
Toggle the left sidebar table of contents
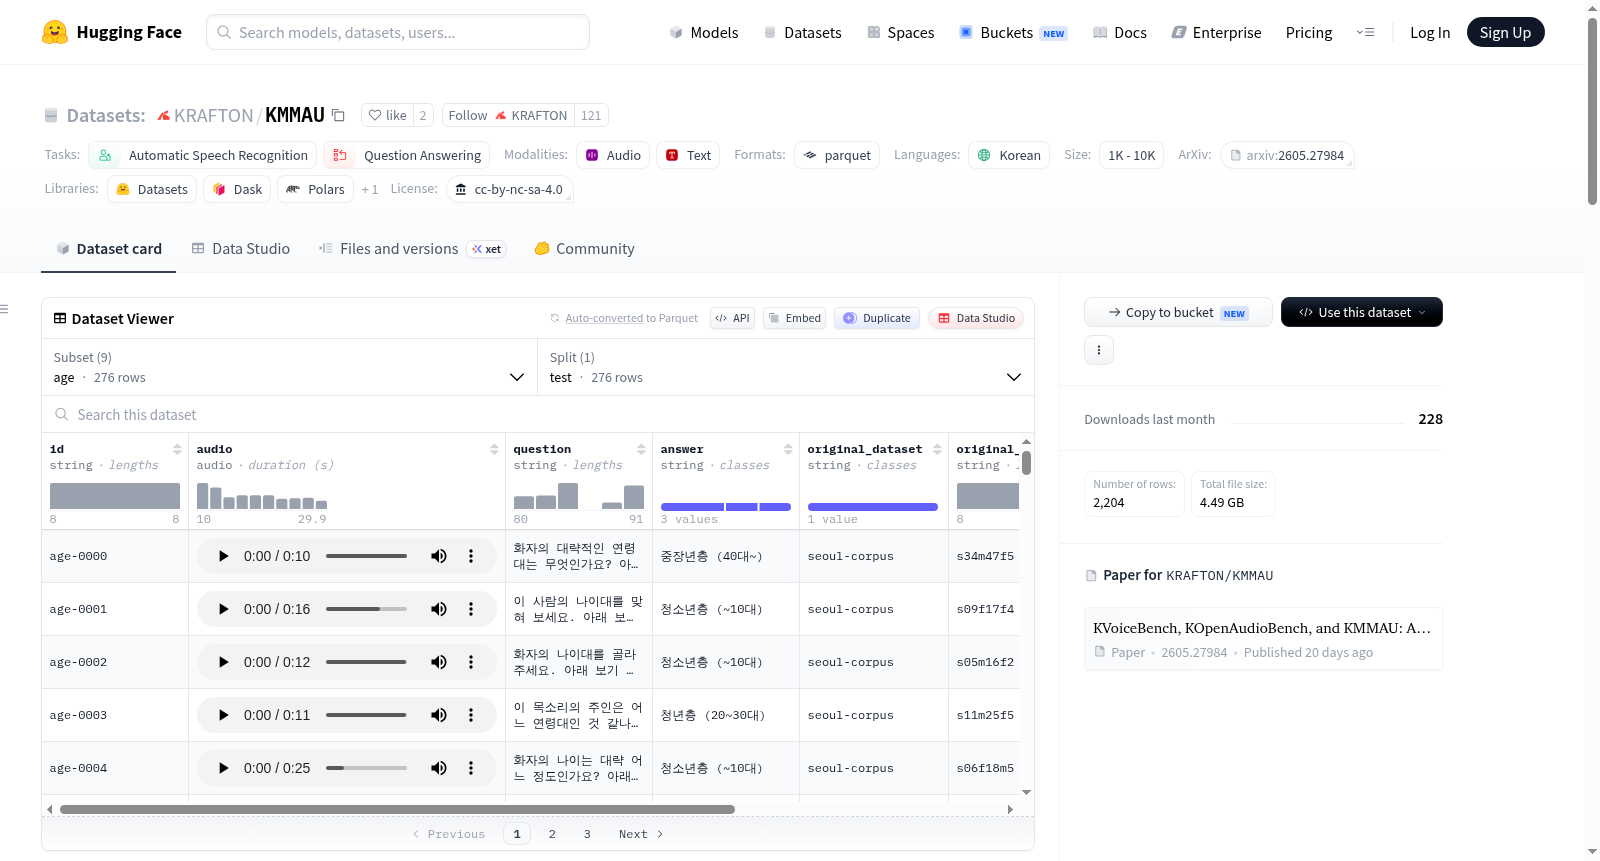4,309
